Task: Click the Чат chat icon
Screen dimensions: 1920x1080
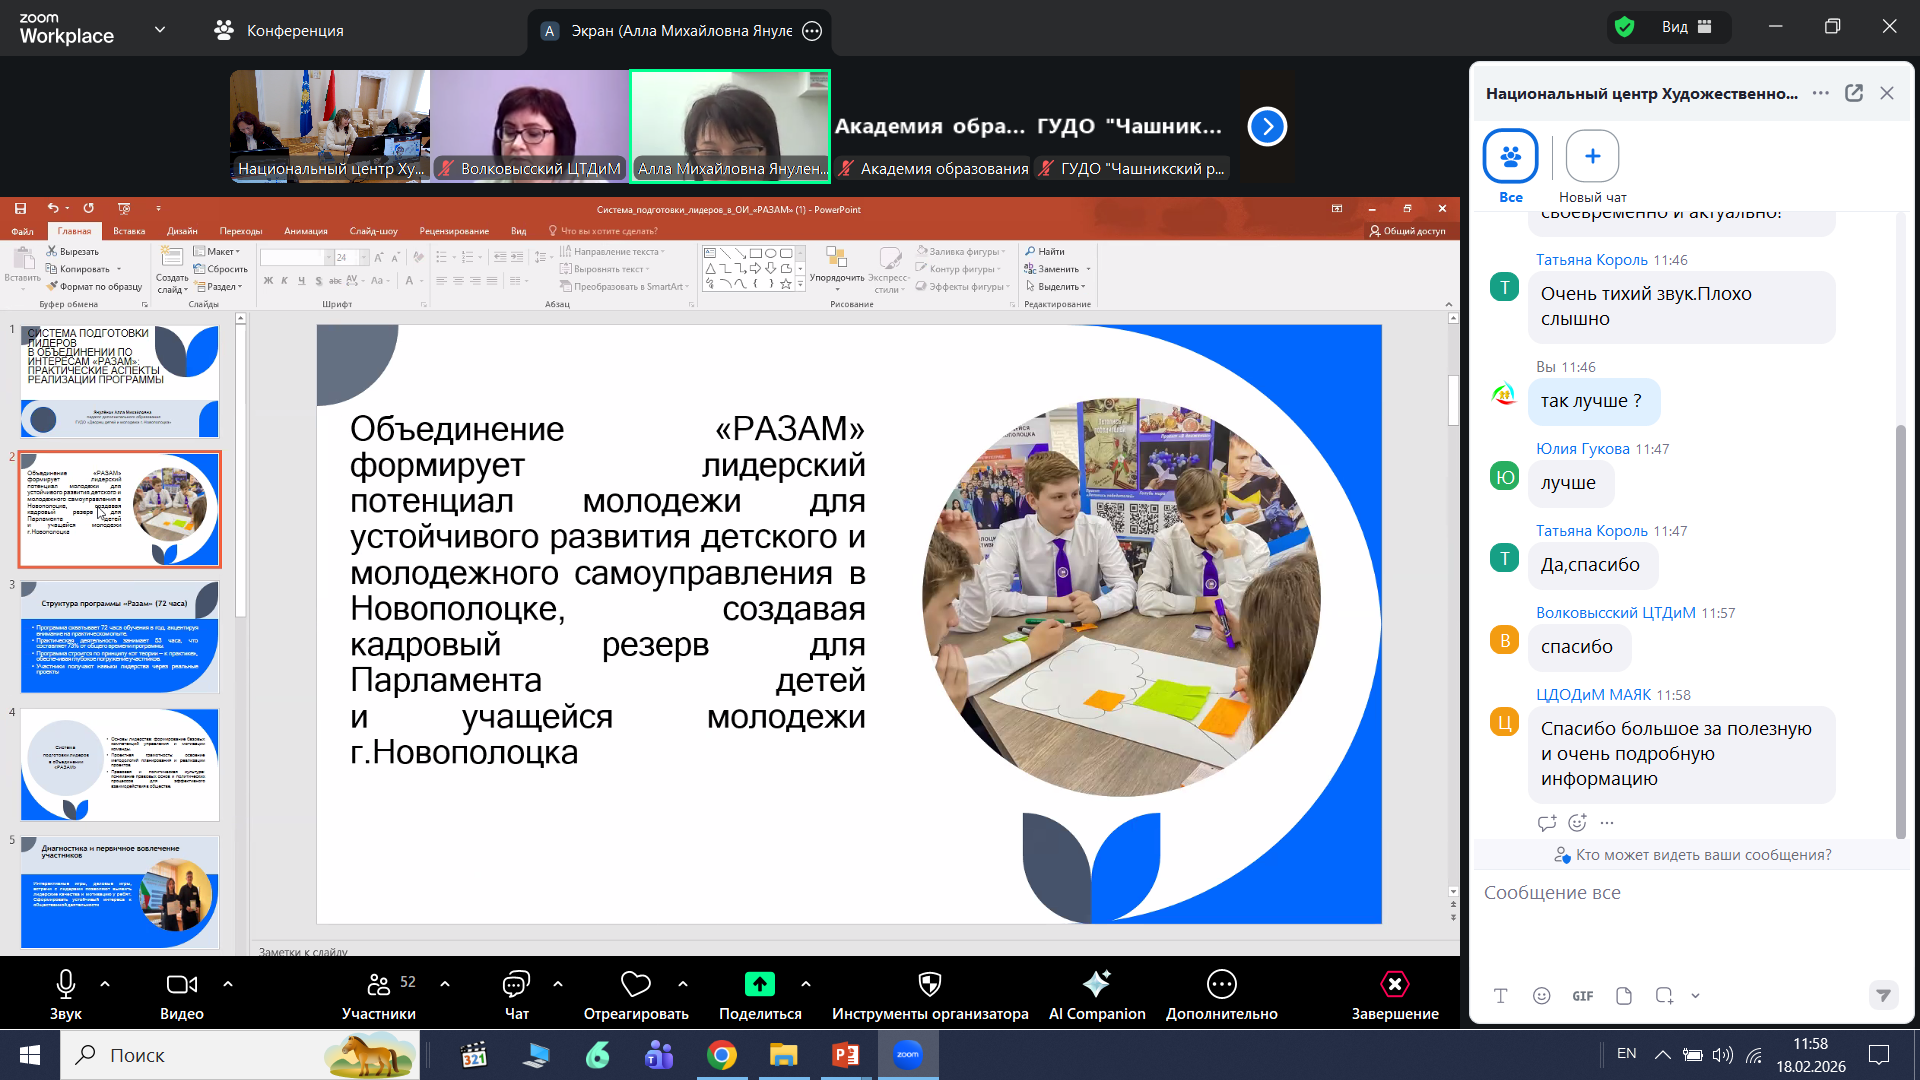Action: [x=516, y=984]
